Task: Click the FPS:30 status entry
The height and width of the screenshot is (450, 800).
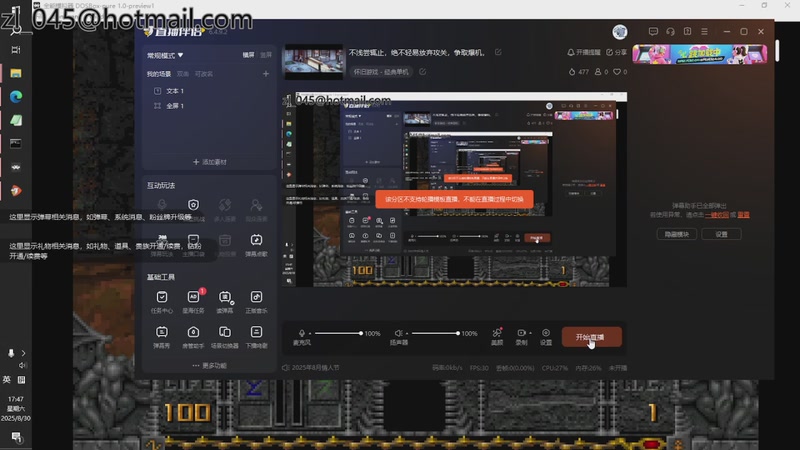Action: click(x=479, y=368)
